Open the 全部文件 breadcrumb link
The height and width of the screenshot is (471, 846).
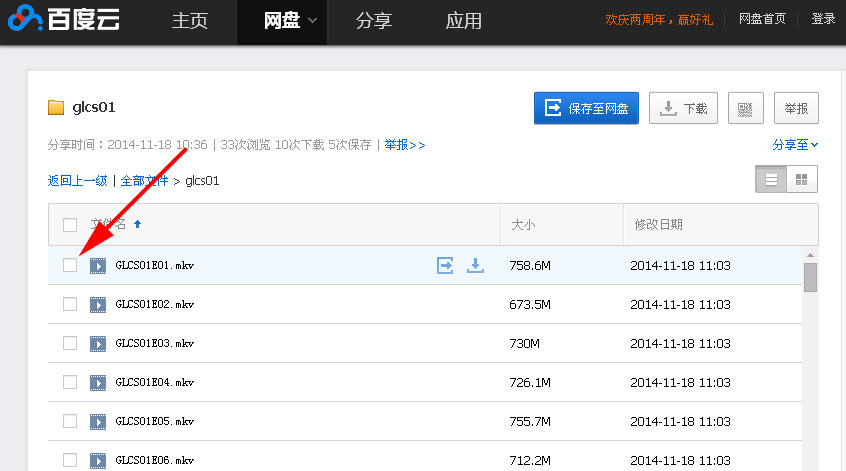[x=144, y=181]
